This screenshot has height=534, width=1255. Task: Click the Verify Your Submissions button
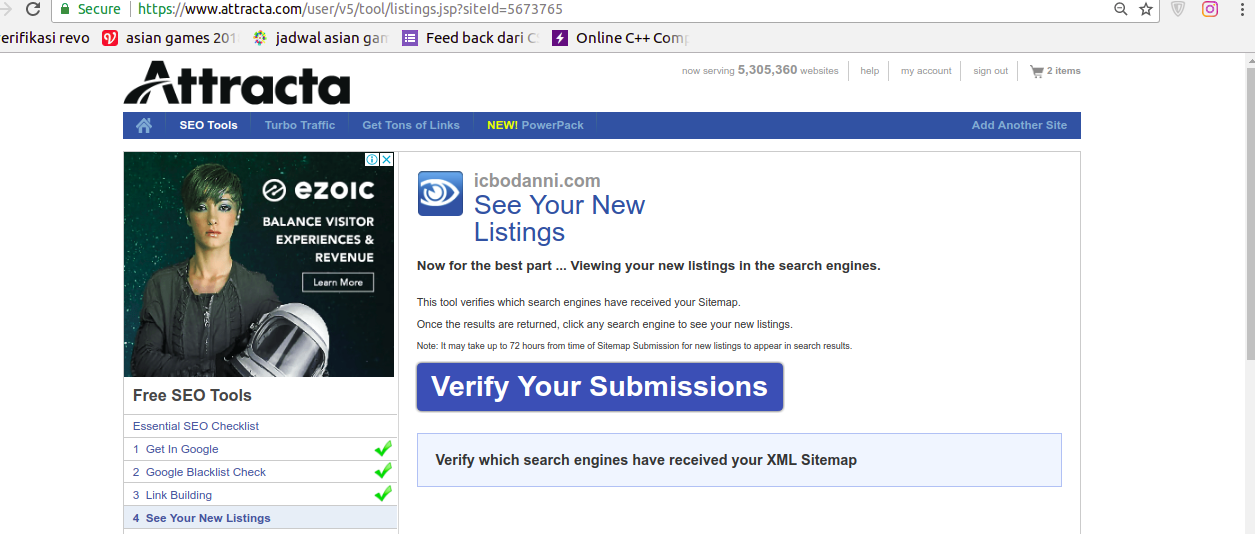point(600,387)
